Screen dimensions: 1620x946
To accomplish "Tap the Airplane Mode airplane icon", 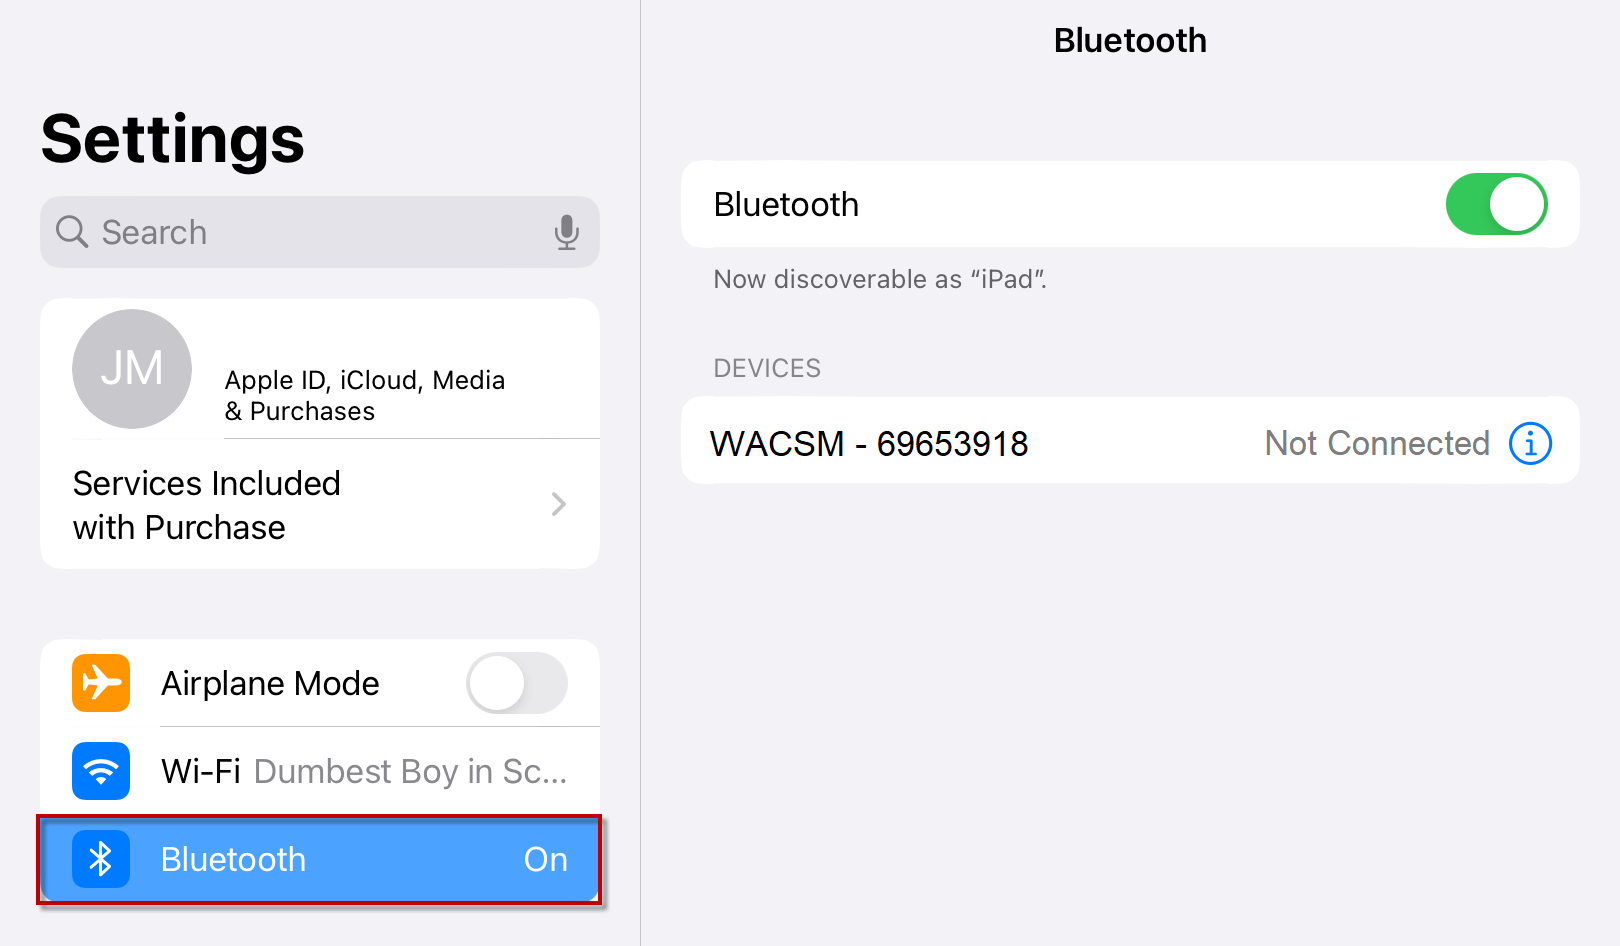I will pos(100,683).
